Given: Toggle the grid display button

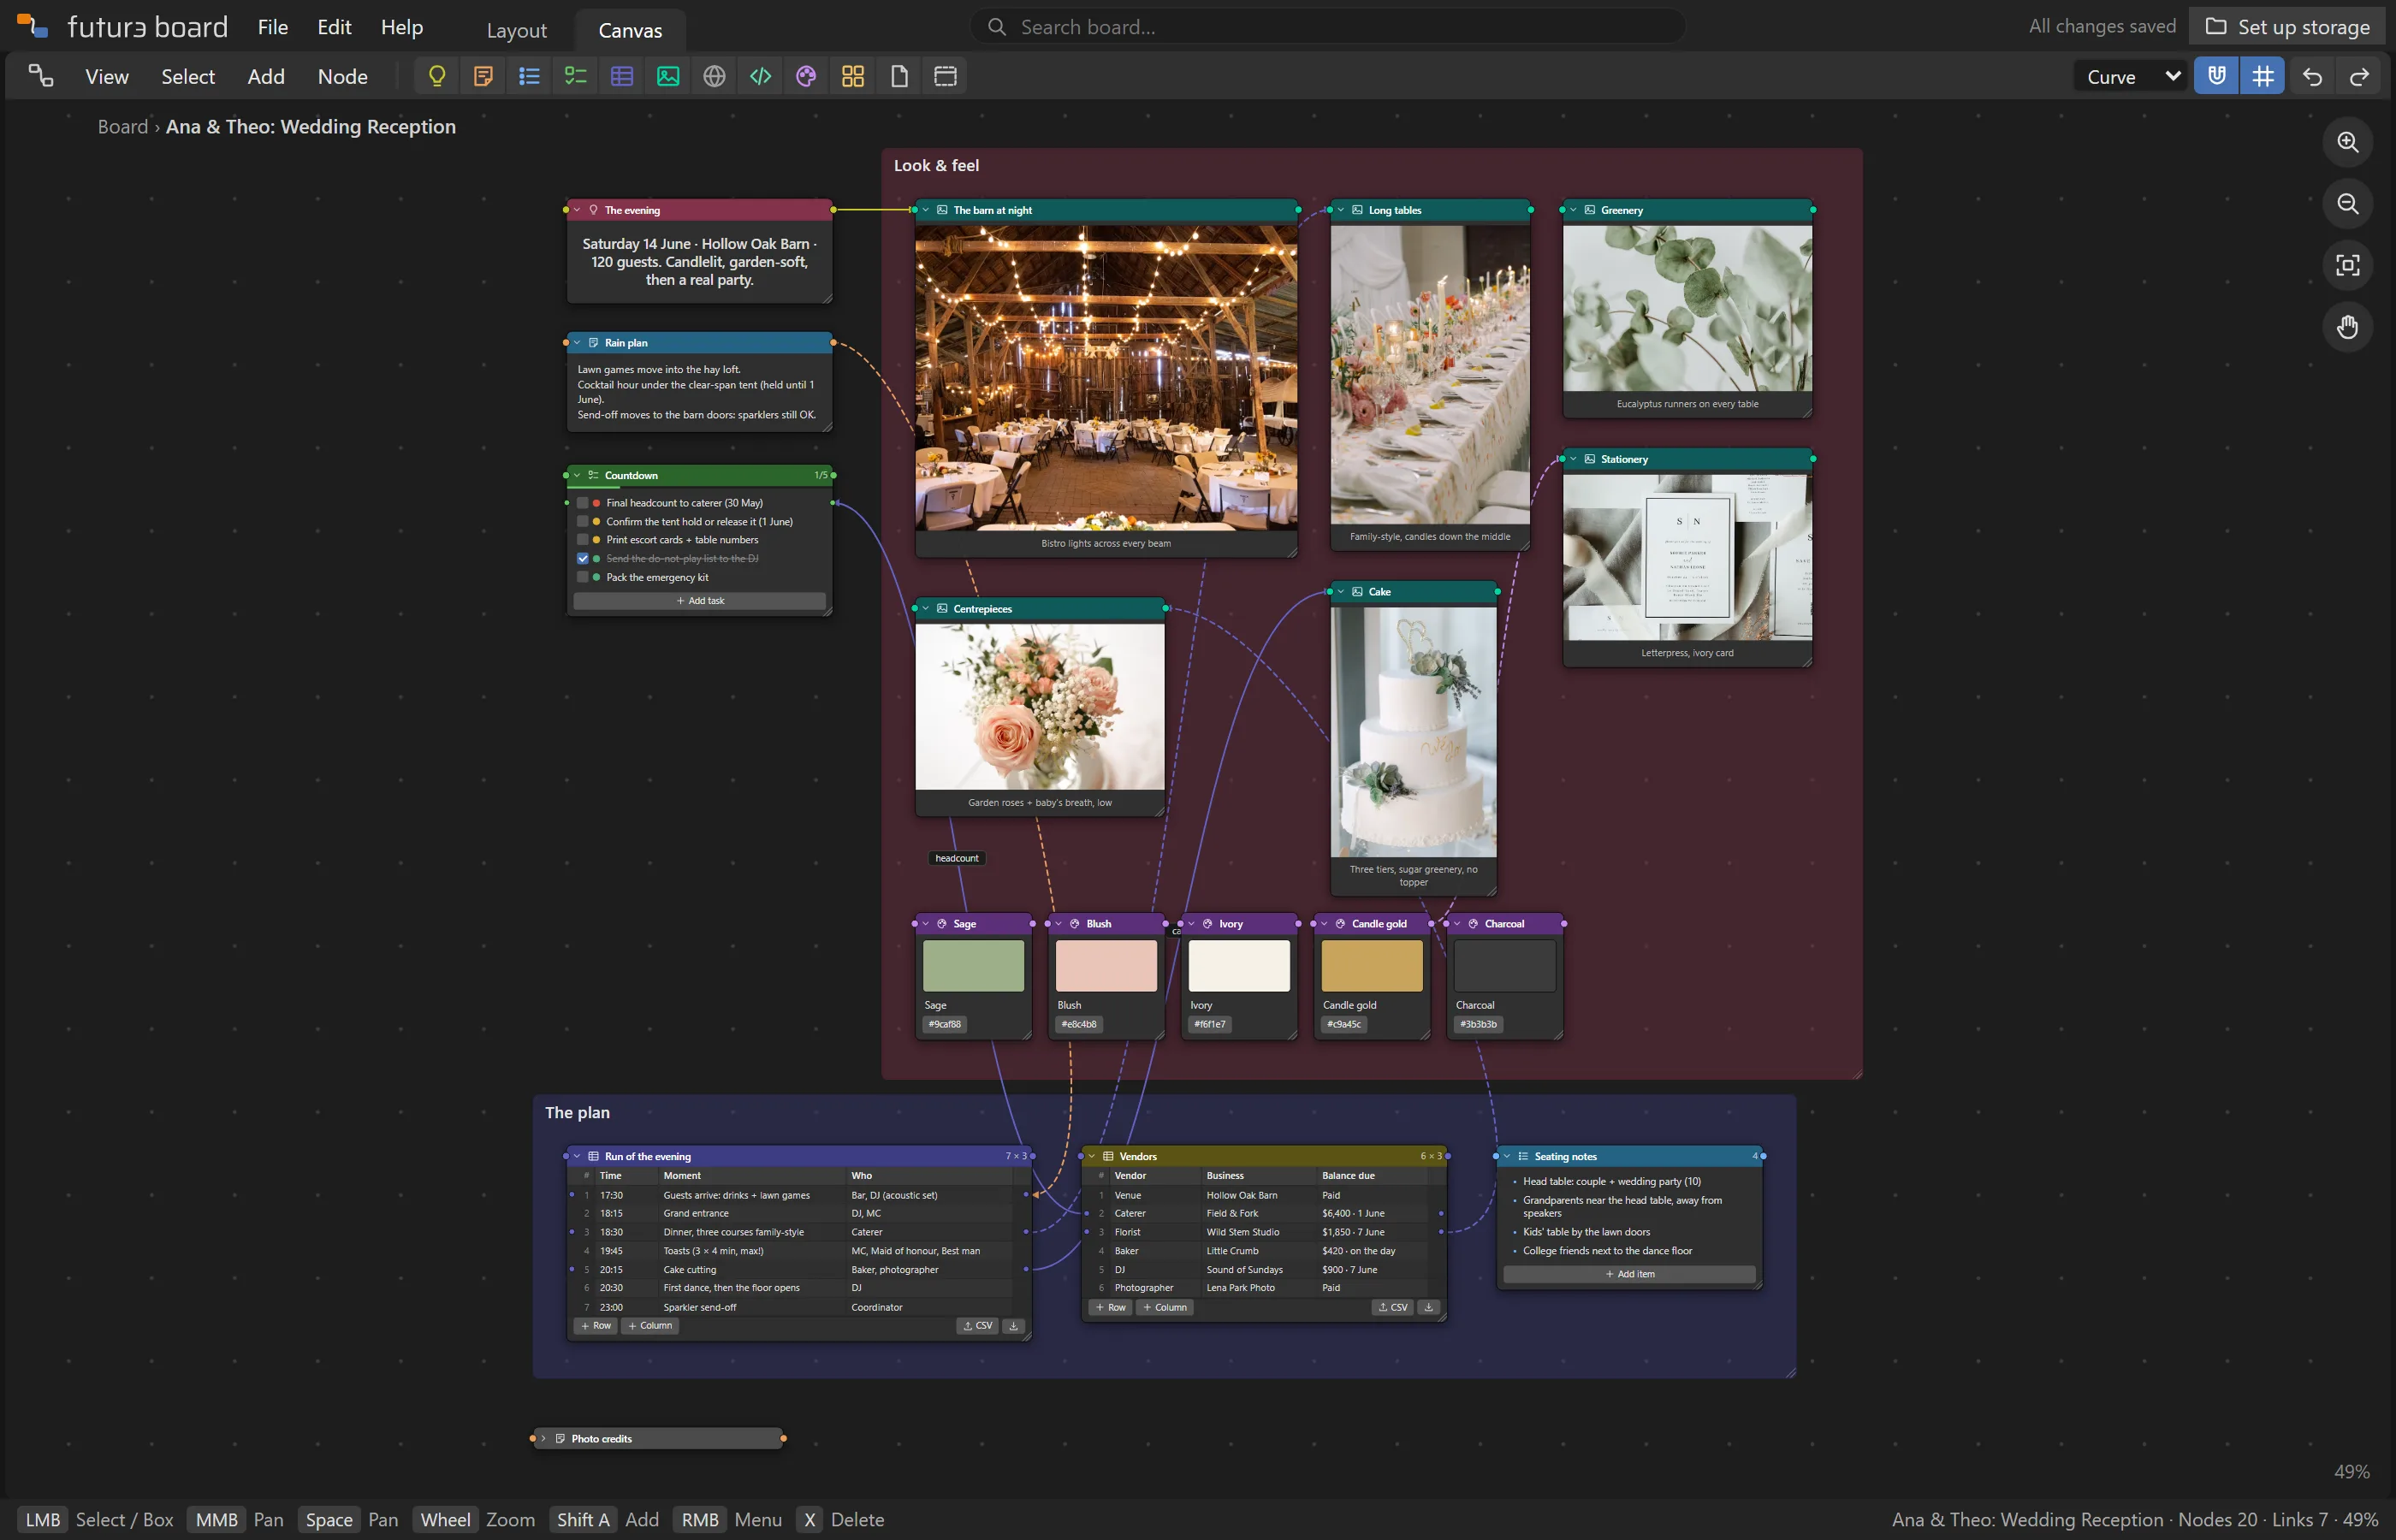Looking at the screenshot, I should coord(2262,76).
